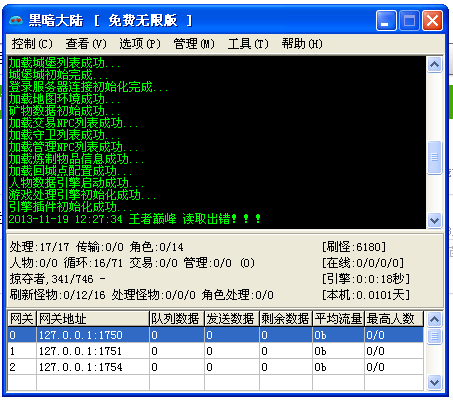This screenshot has width=453, height=400.
Task: Click log line 加载管理NPC列表成功
Action: 73,147
